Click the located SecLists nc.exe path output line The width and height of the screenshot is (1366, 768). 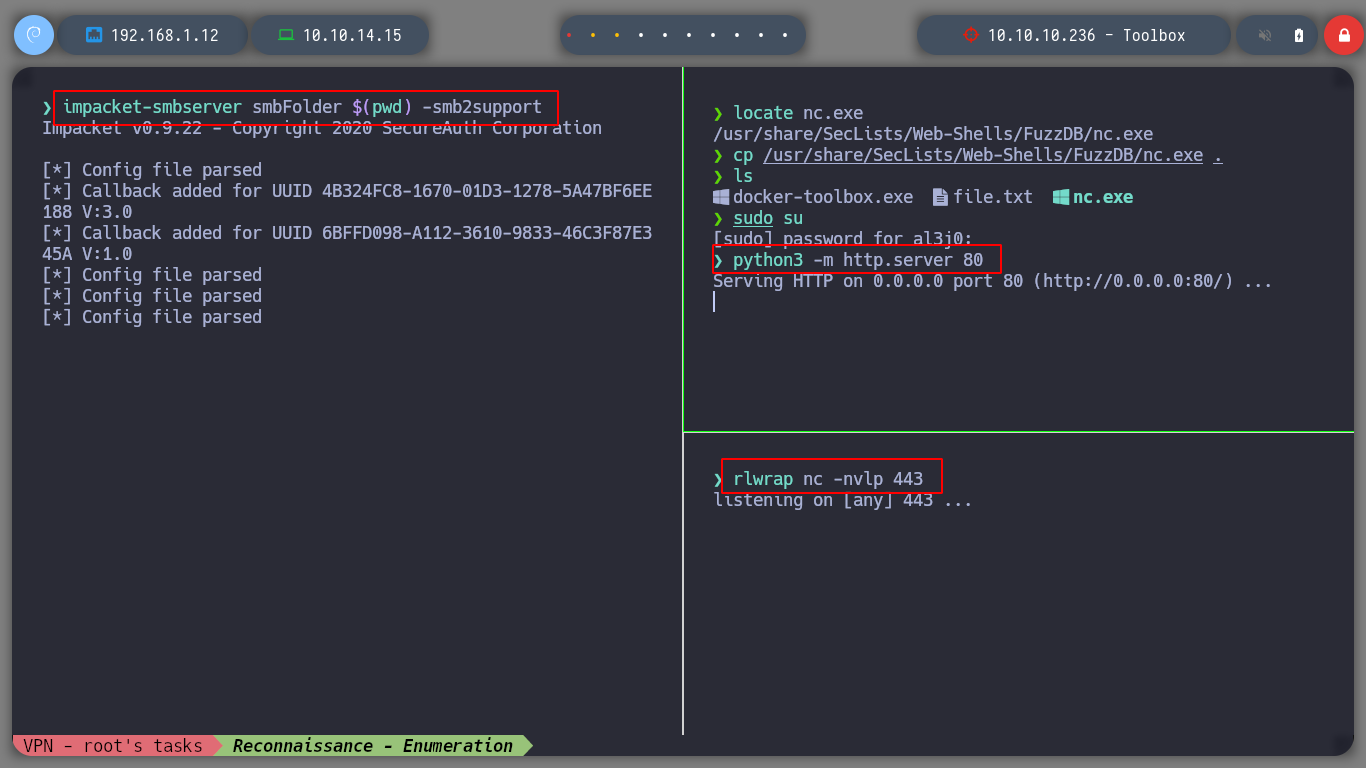tap(933, 134)
